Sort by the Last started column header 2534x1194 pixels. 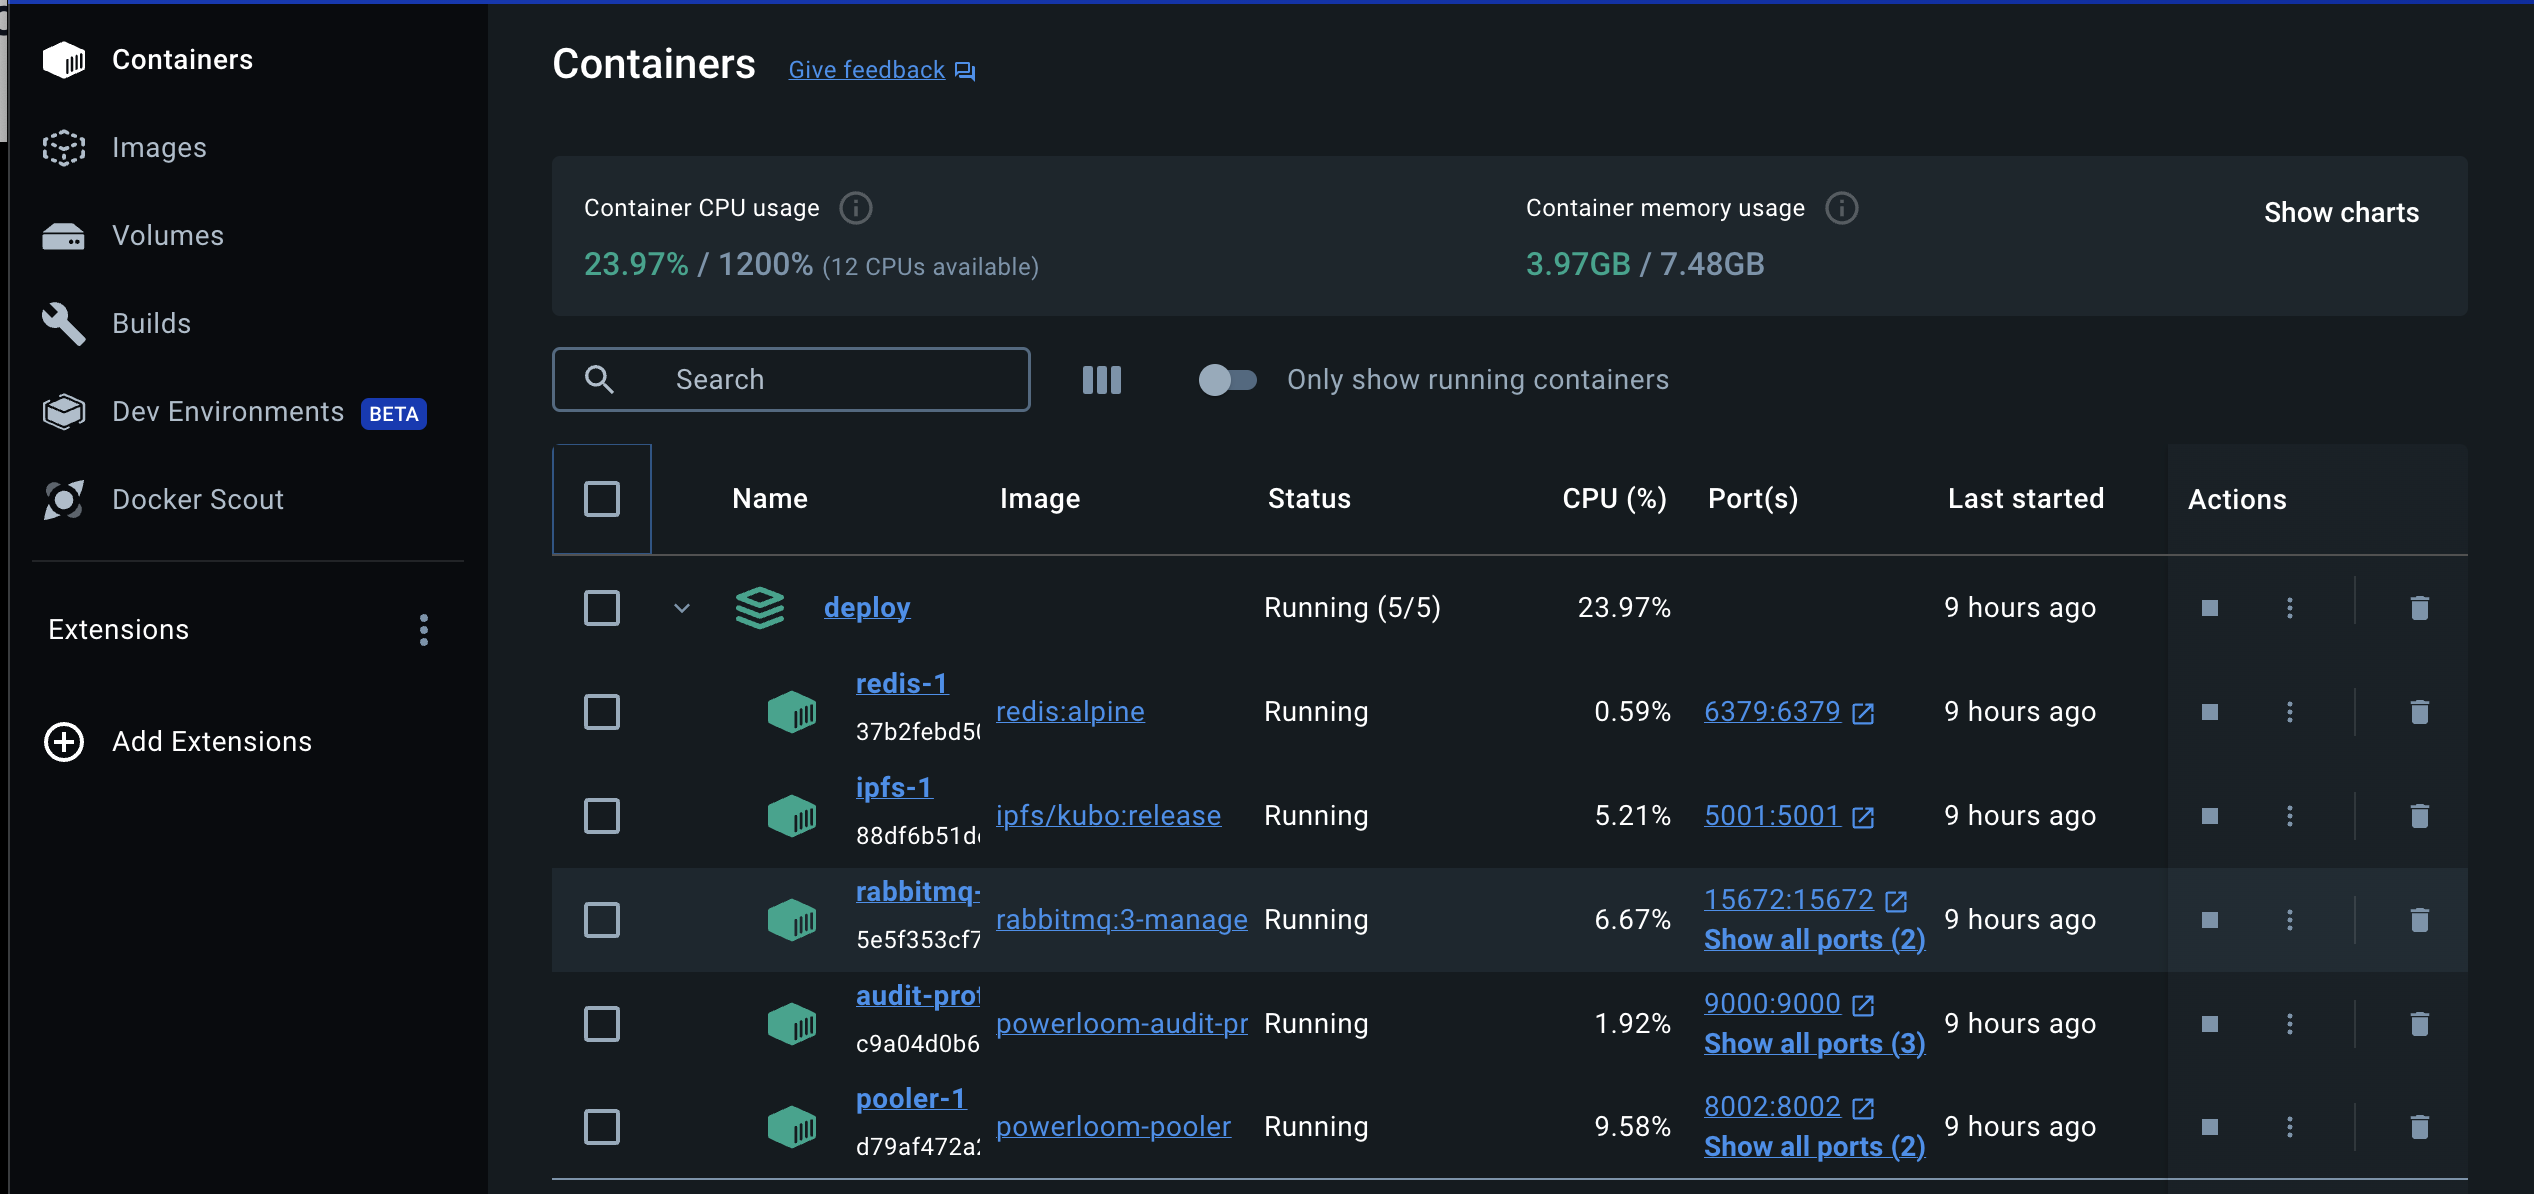tap(2026, 499)
